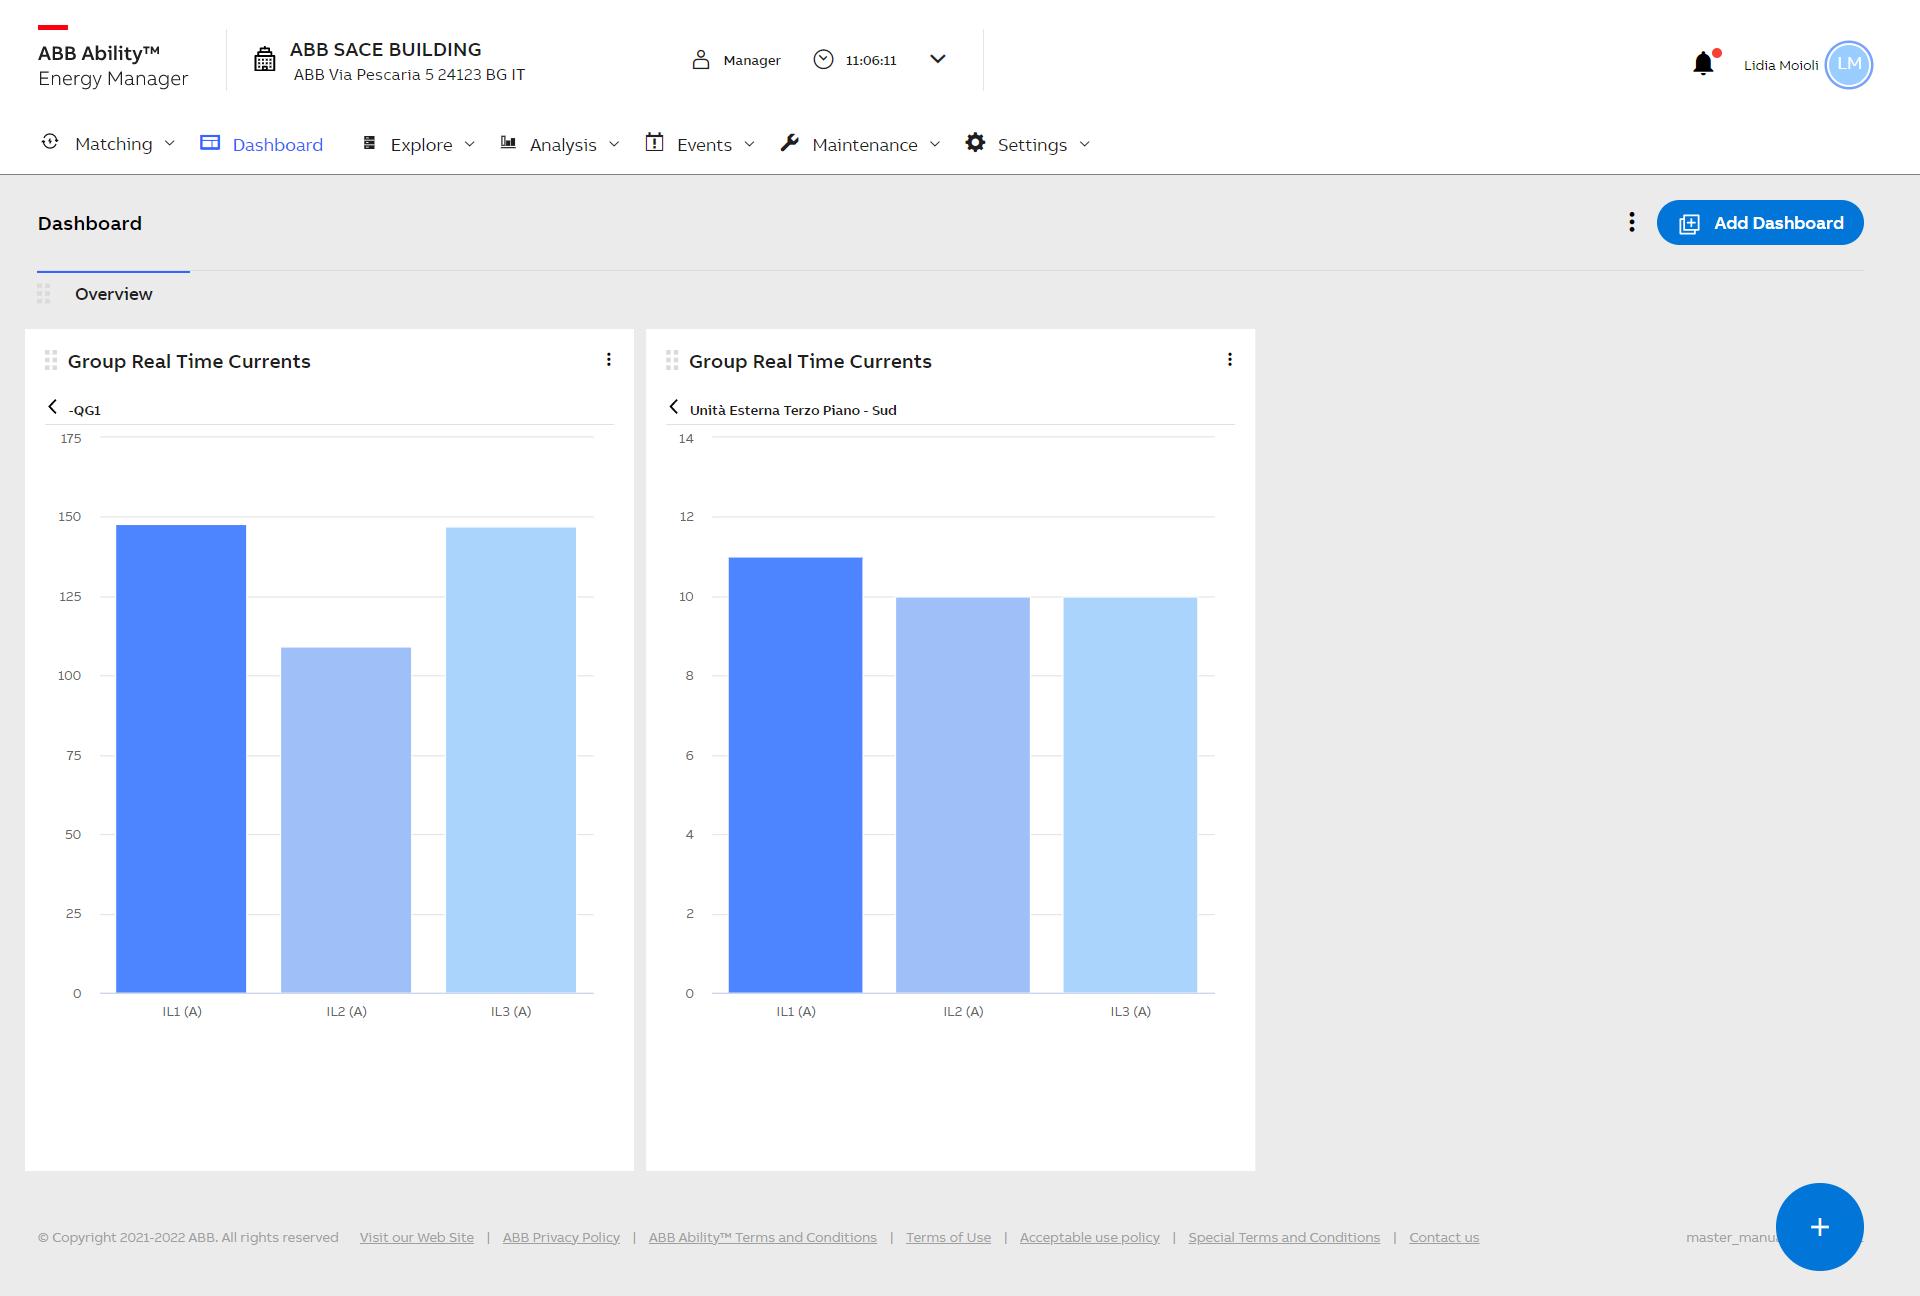Click the LM user avatar
The width and height of the screenshot is (1920, 1296).
pyautogui.click(x=1848, y=65)
